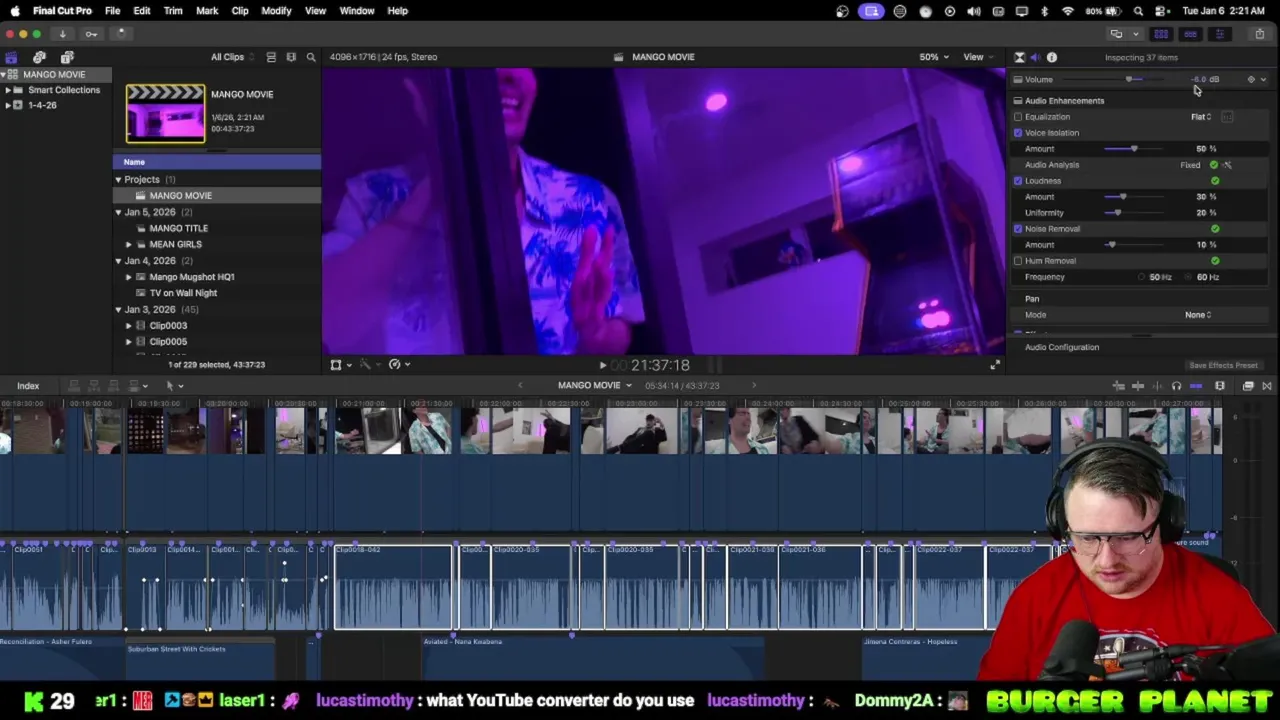Screen dimensions: 1280x720
Task: Open the viewer 50% zoom dropdown
Action: (934, 57)
